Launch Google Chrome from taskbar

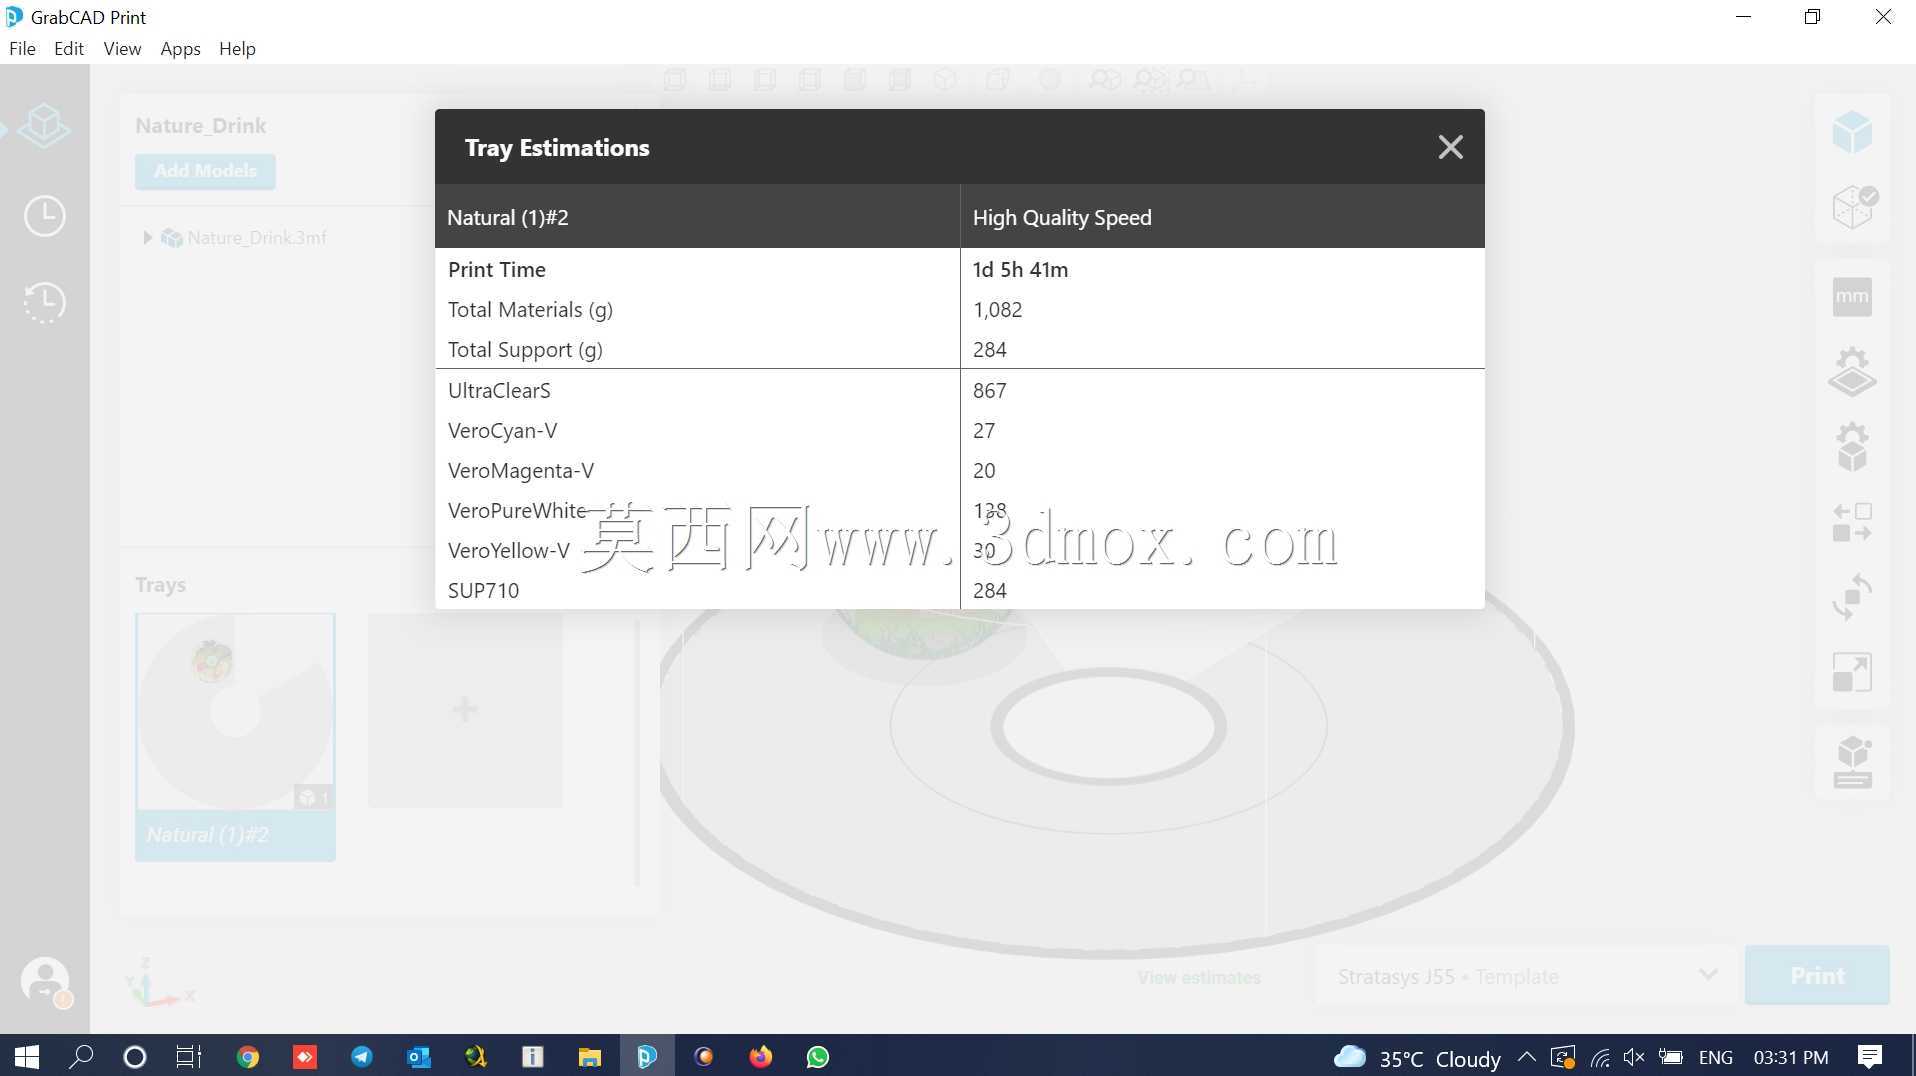(x=248, y=1056)
